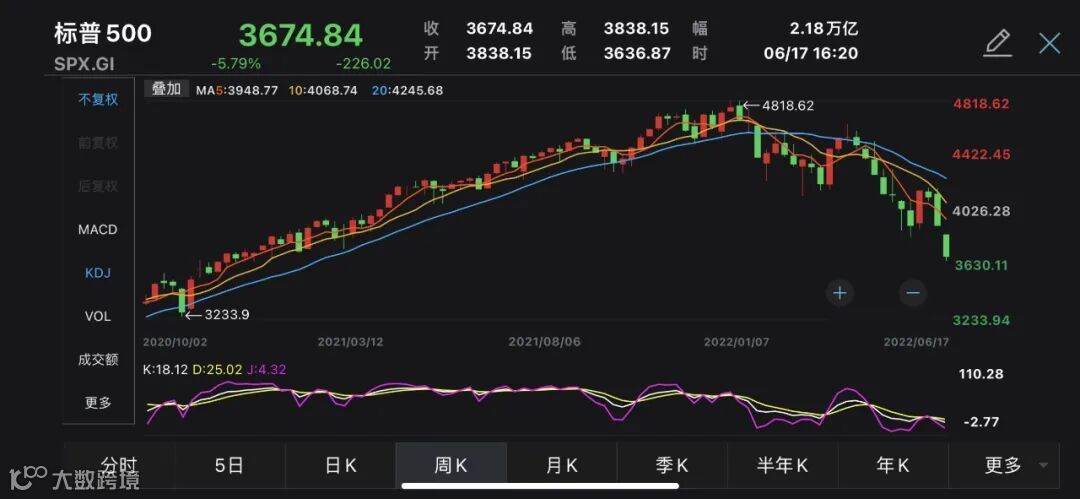This screenshot has height=499, width=1080.
Task: Switch to 日K tab
Action: click(x=340, y=466)
